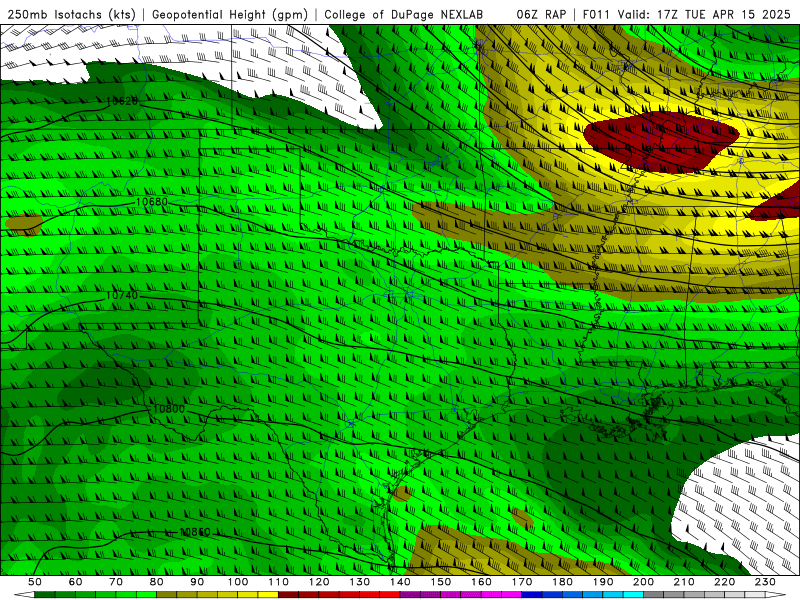This screenshot has width=800, height=600.
Task: Click the 130 value on the color scale
Action: click(359, 582)
